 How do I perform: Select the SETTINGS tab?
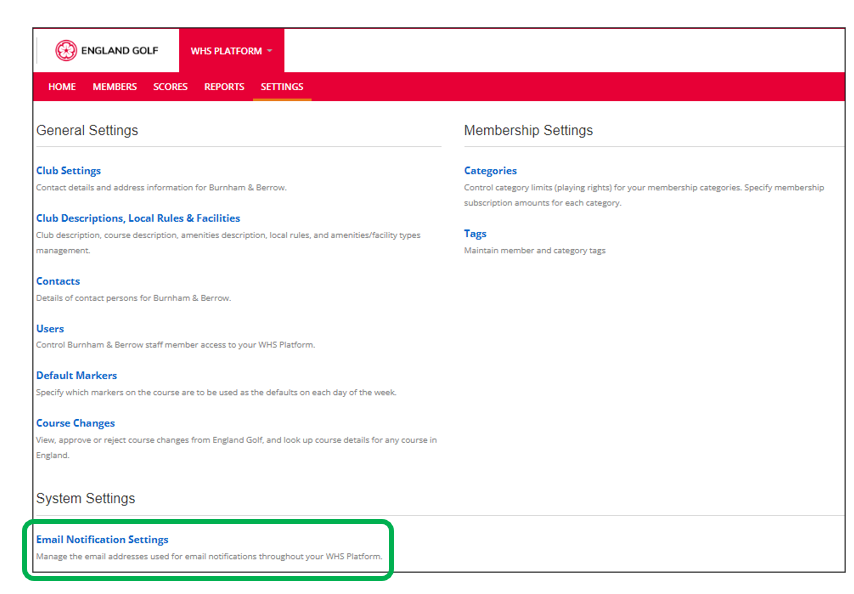coord(281,87)
